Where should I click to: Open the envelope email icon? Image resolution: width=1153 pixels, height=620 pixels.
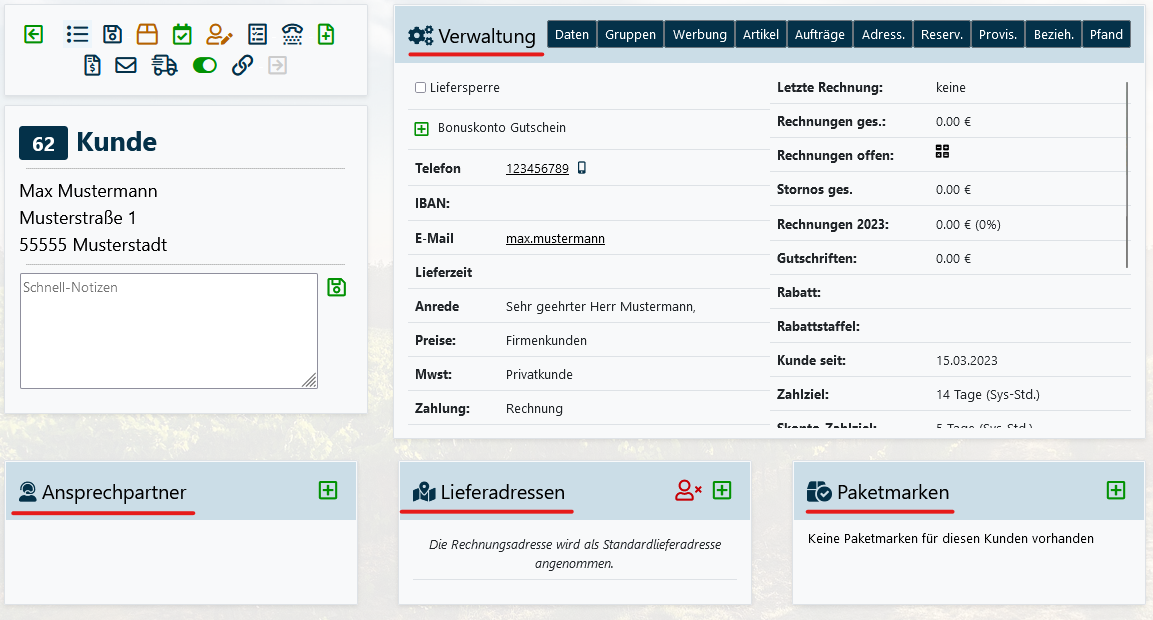126,66
